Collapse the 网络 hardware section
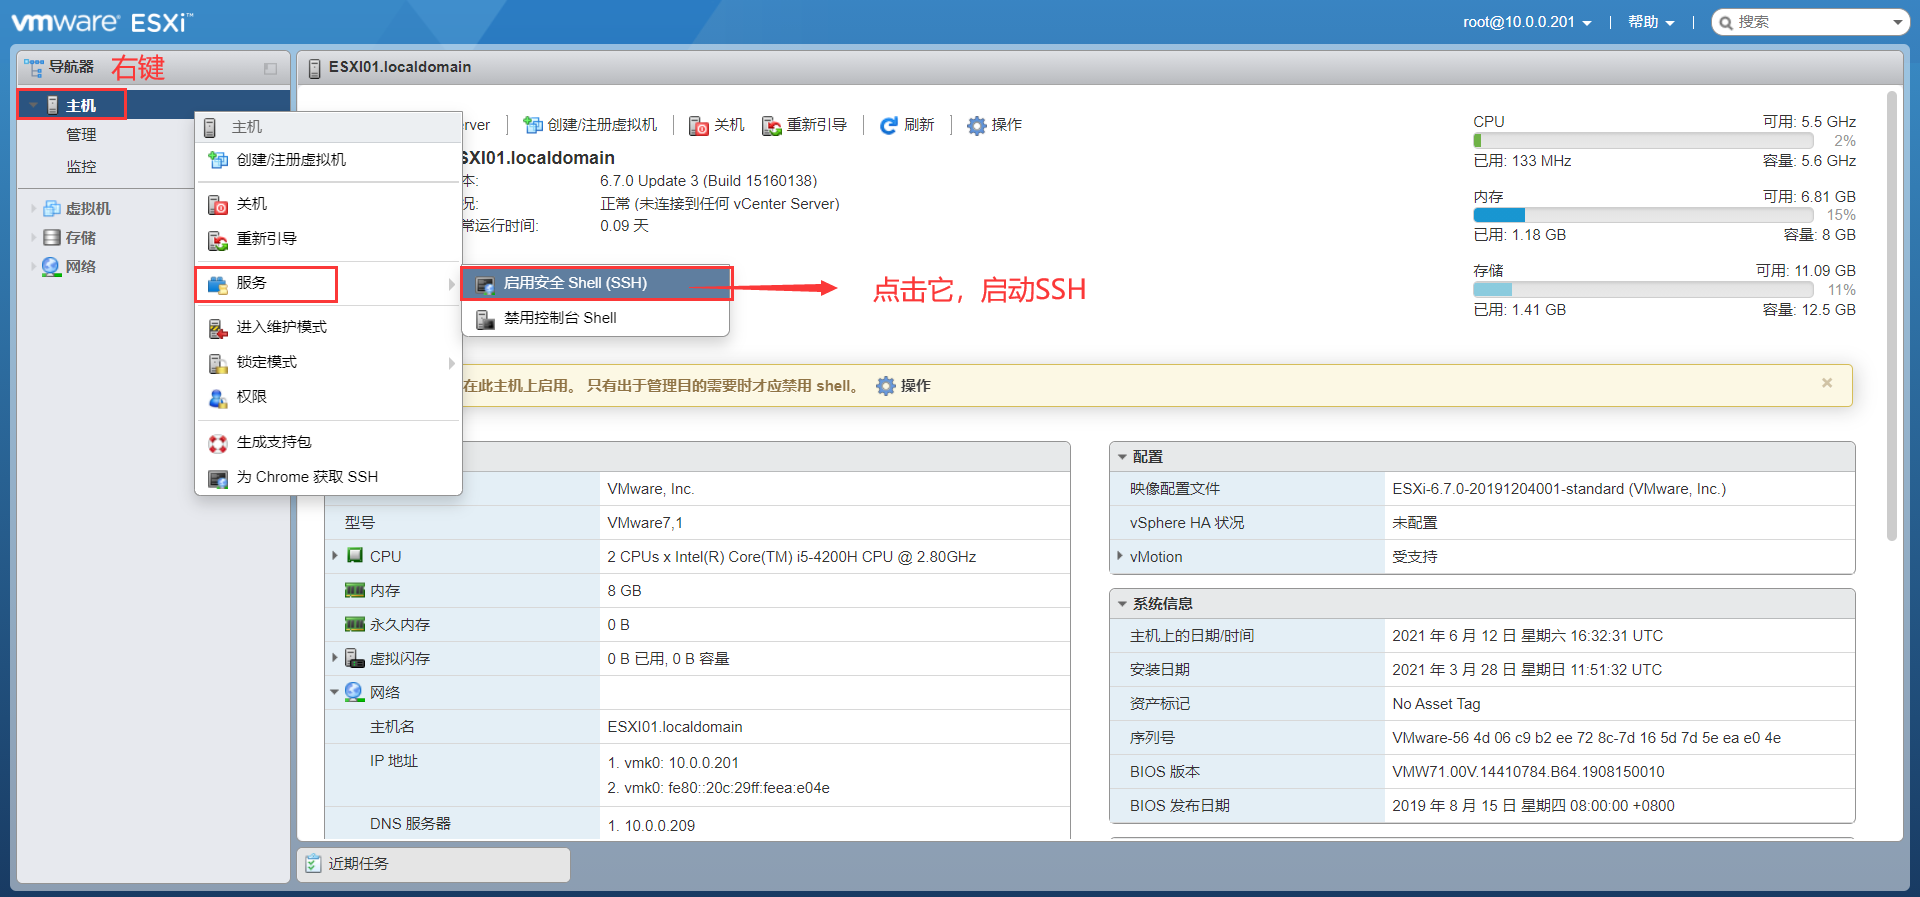 (334, 692)
